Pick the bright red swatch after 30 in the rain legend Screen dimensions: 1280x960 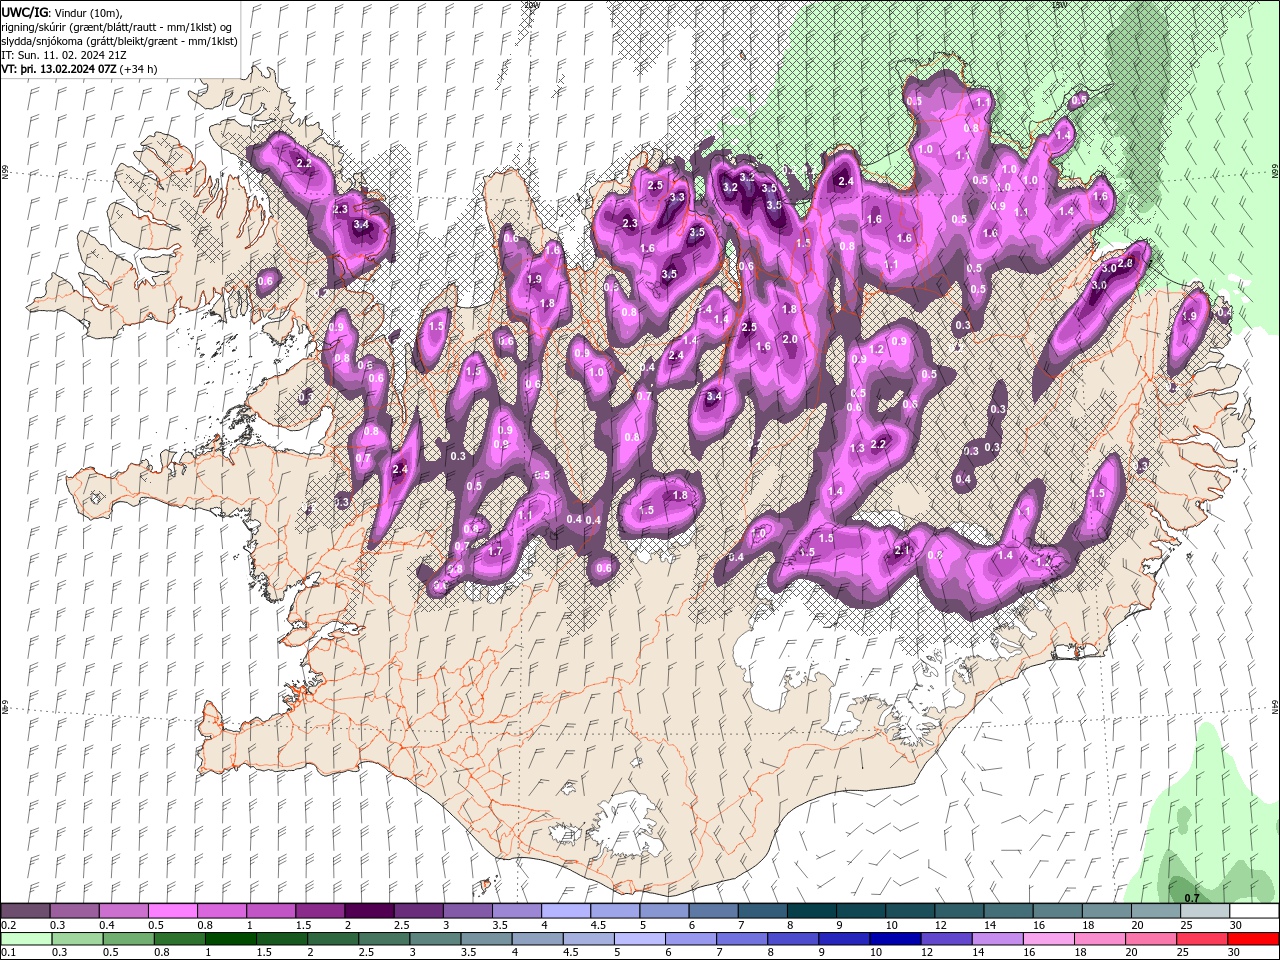pyautogui.click(x=1254, y=939)
